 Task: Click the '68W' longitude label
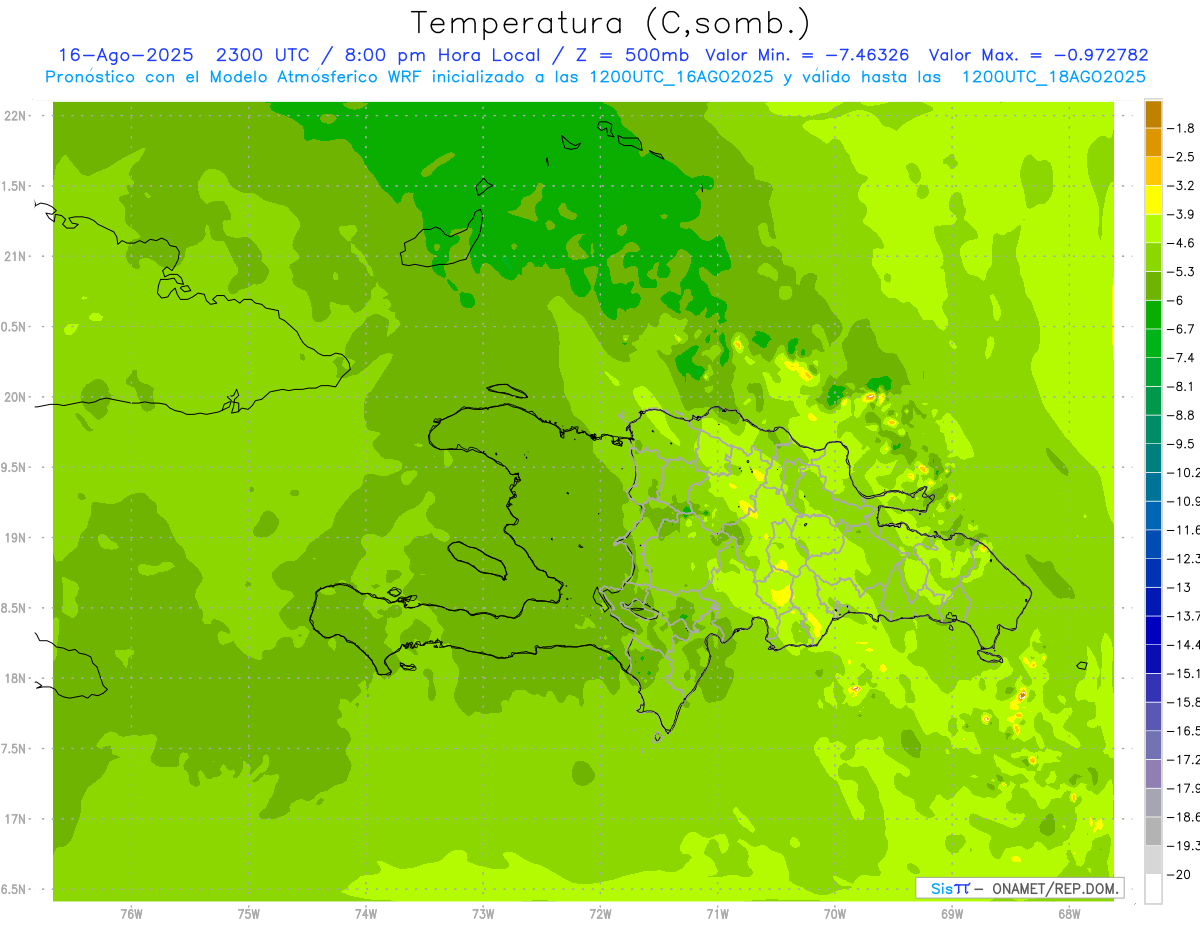(1069, 913)
